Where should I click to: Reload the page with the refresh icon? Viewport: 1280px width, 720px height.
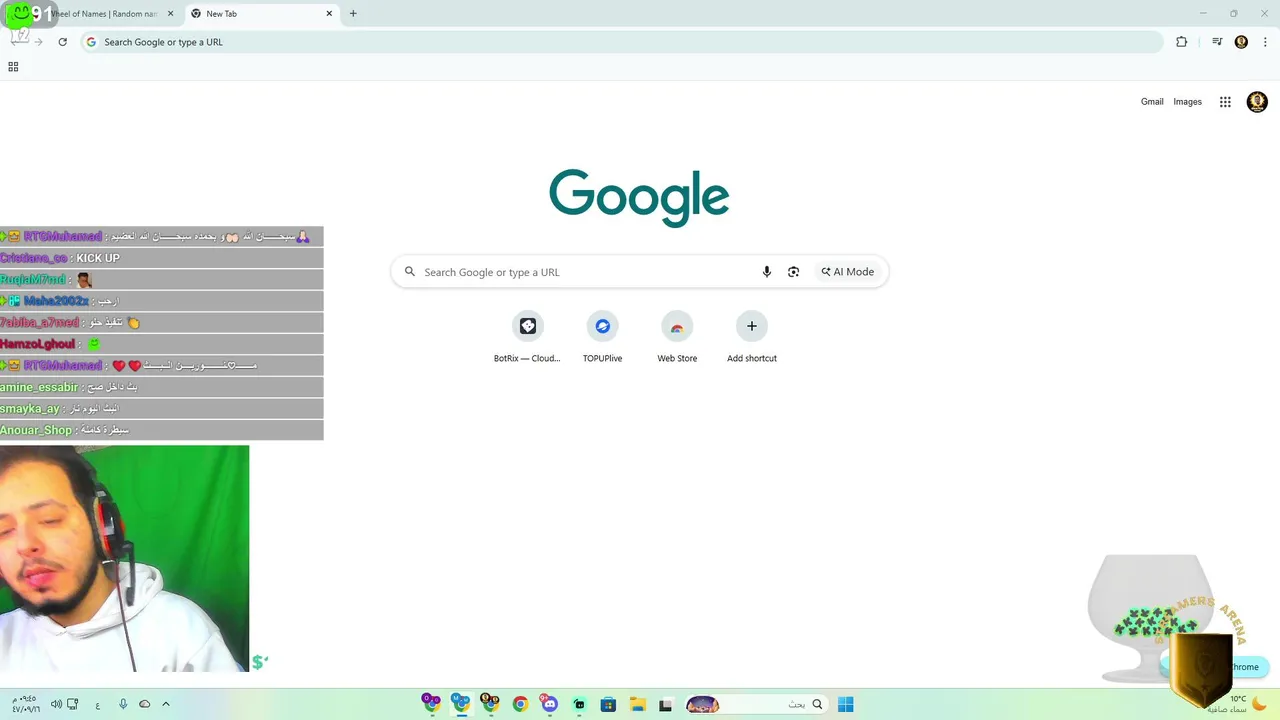(x=62, y=42)
